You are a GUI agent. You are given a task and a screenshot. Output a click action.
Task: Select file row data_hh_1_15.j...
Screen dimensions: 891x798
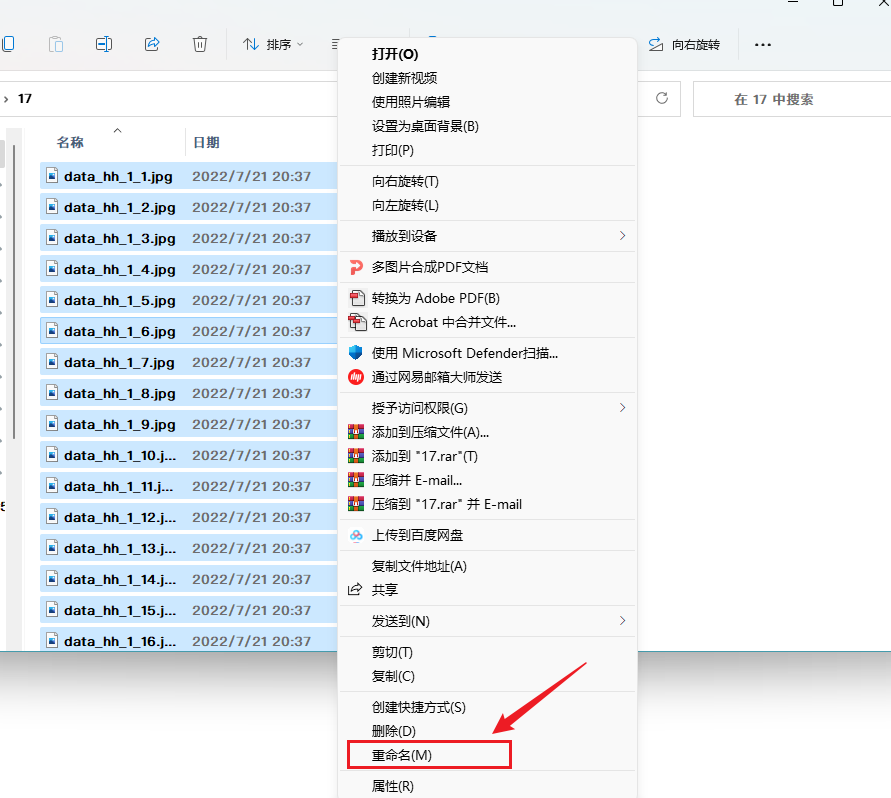pyautogui.click(x=189, y=610)
